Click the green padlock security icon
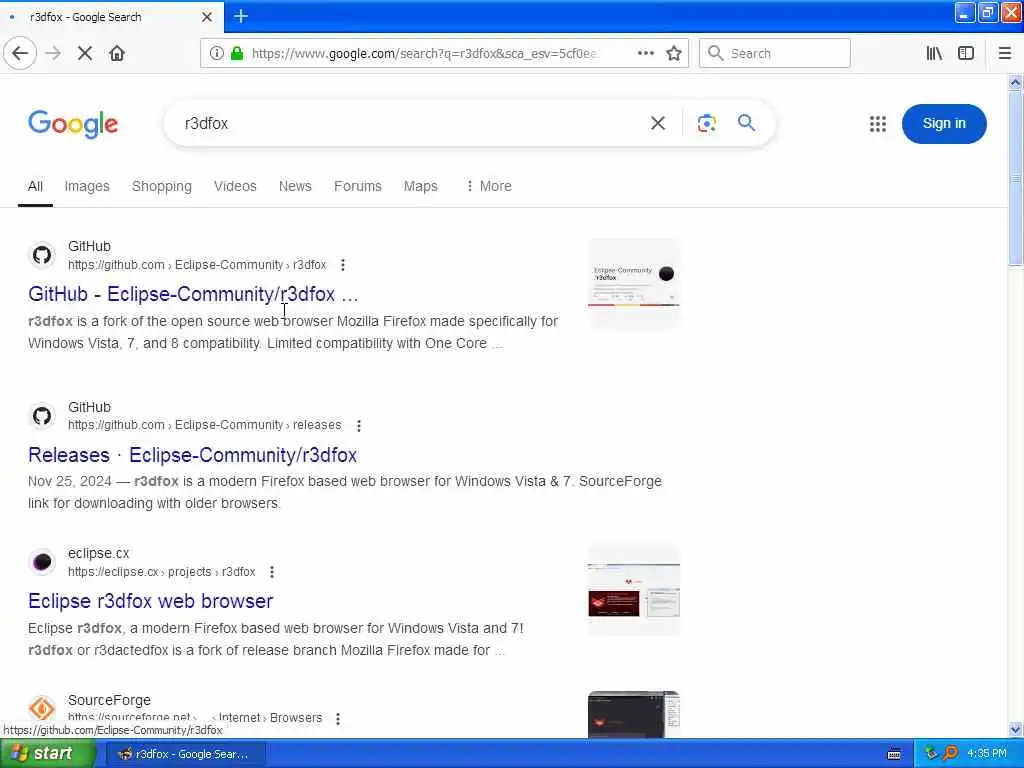1024x768 pixels. click(237, 54)
